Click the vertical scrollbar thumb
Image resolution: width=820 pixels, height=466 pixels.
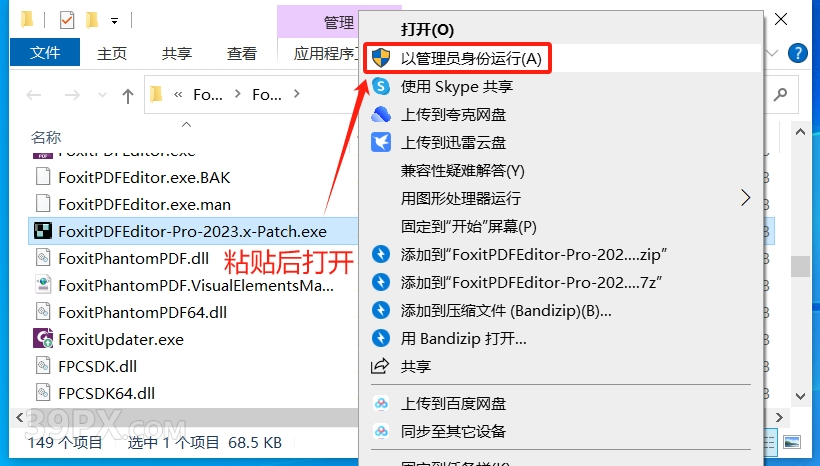[800, 266]
